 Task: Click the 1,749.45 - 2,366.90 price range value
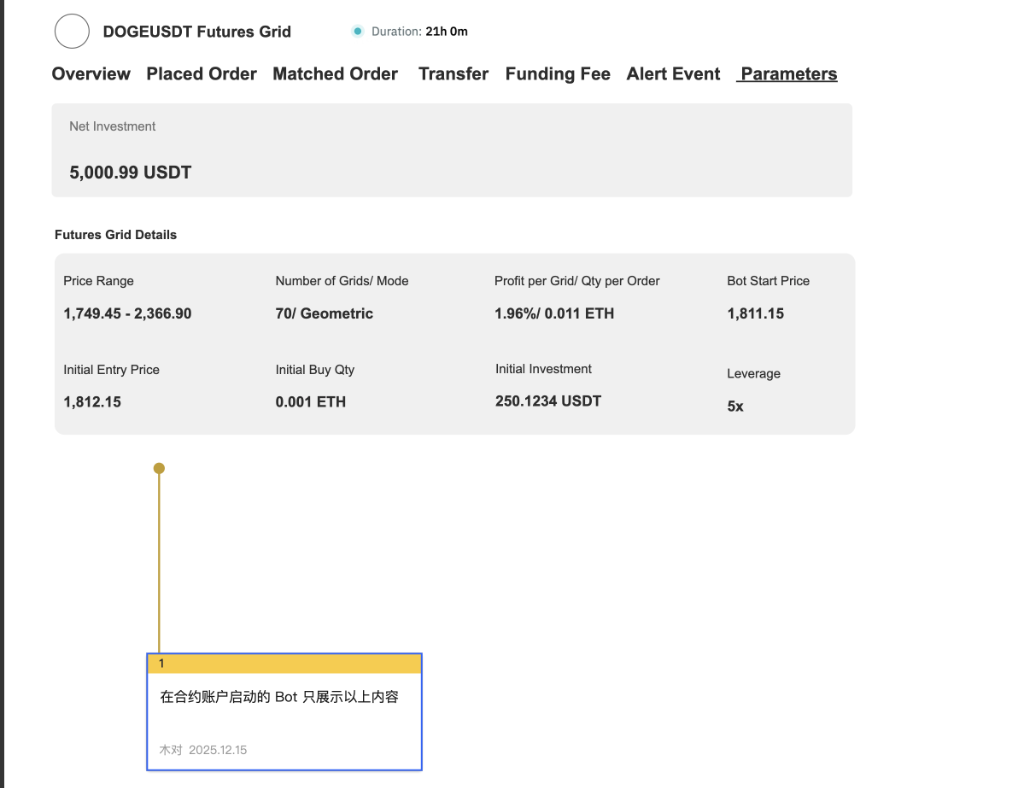point(127,314)
